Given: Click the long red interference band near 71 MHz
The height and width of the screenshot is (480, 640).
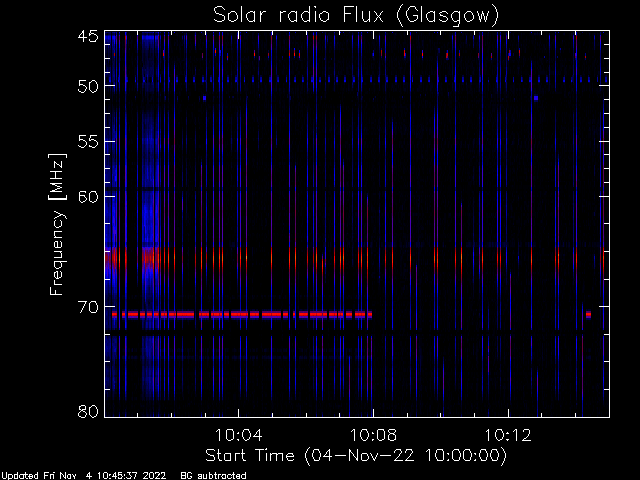Looking at the screenshot, I should tap(242, 315).
